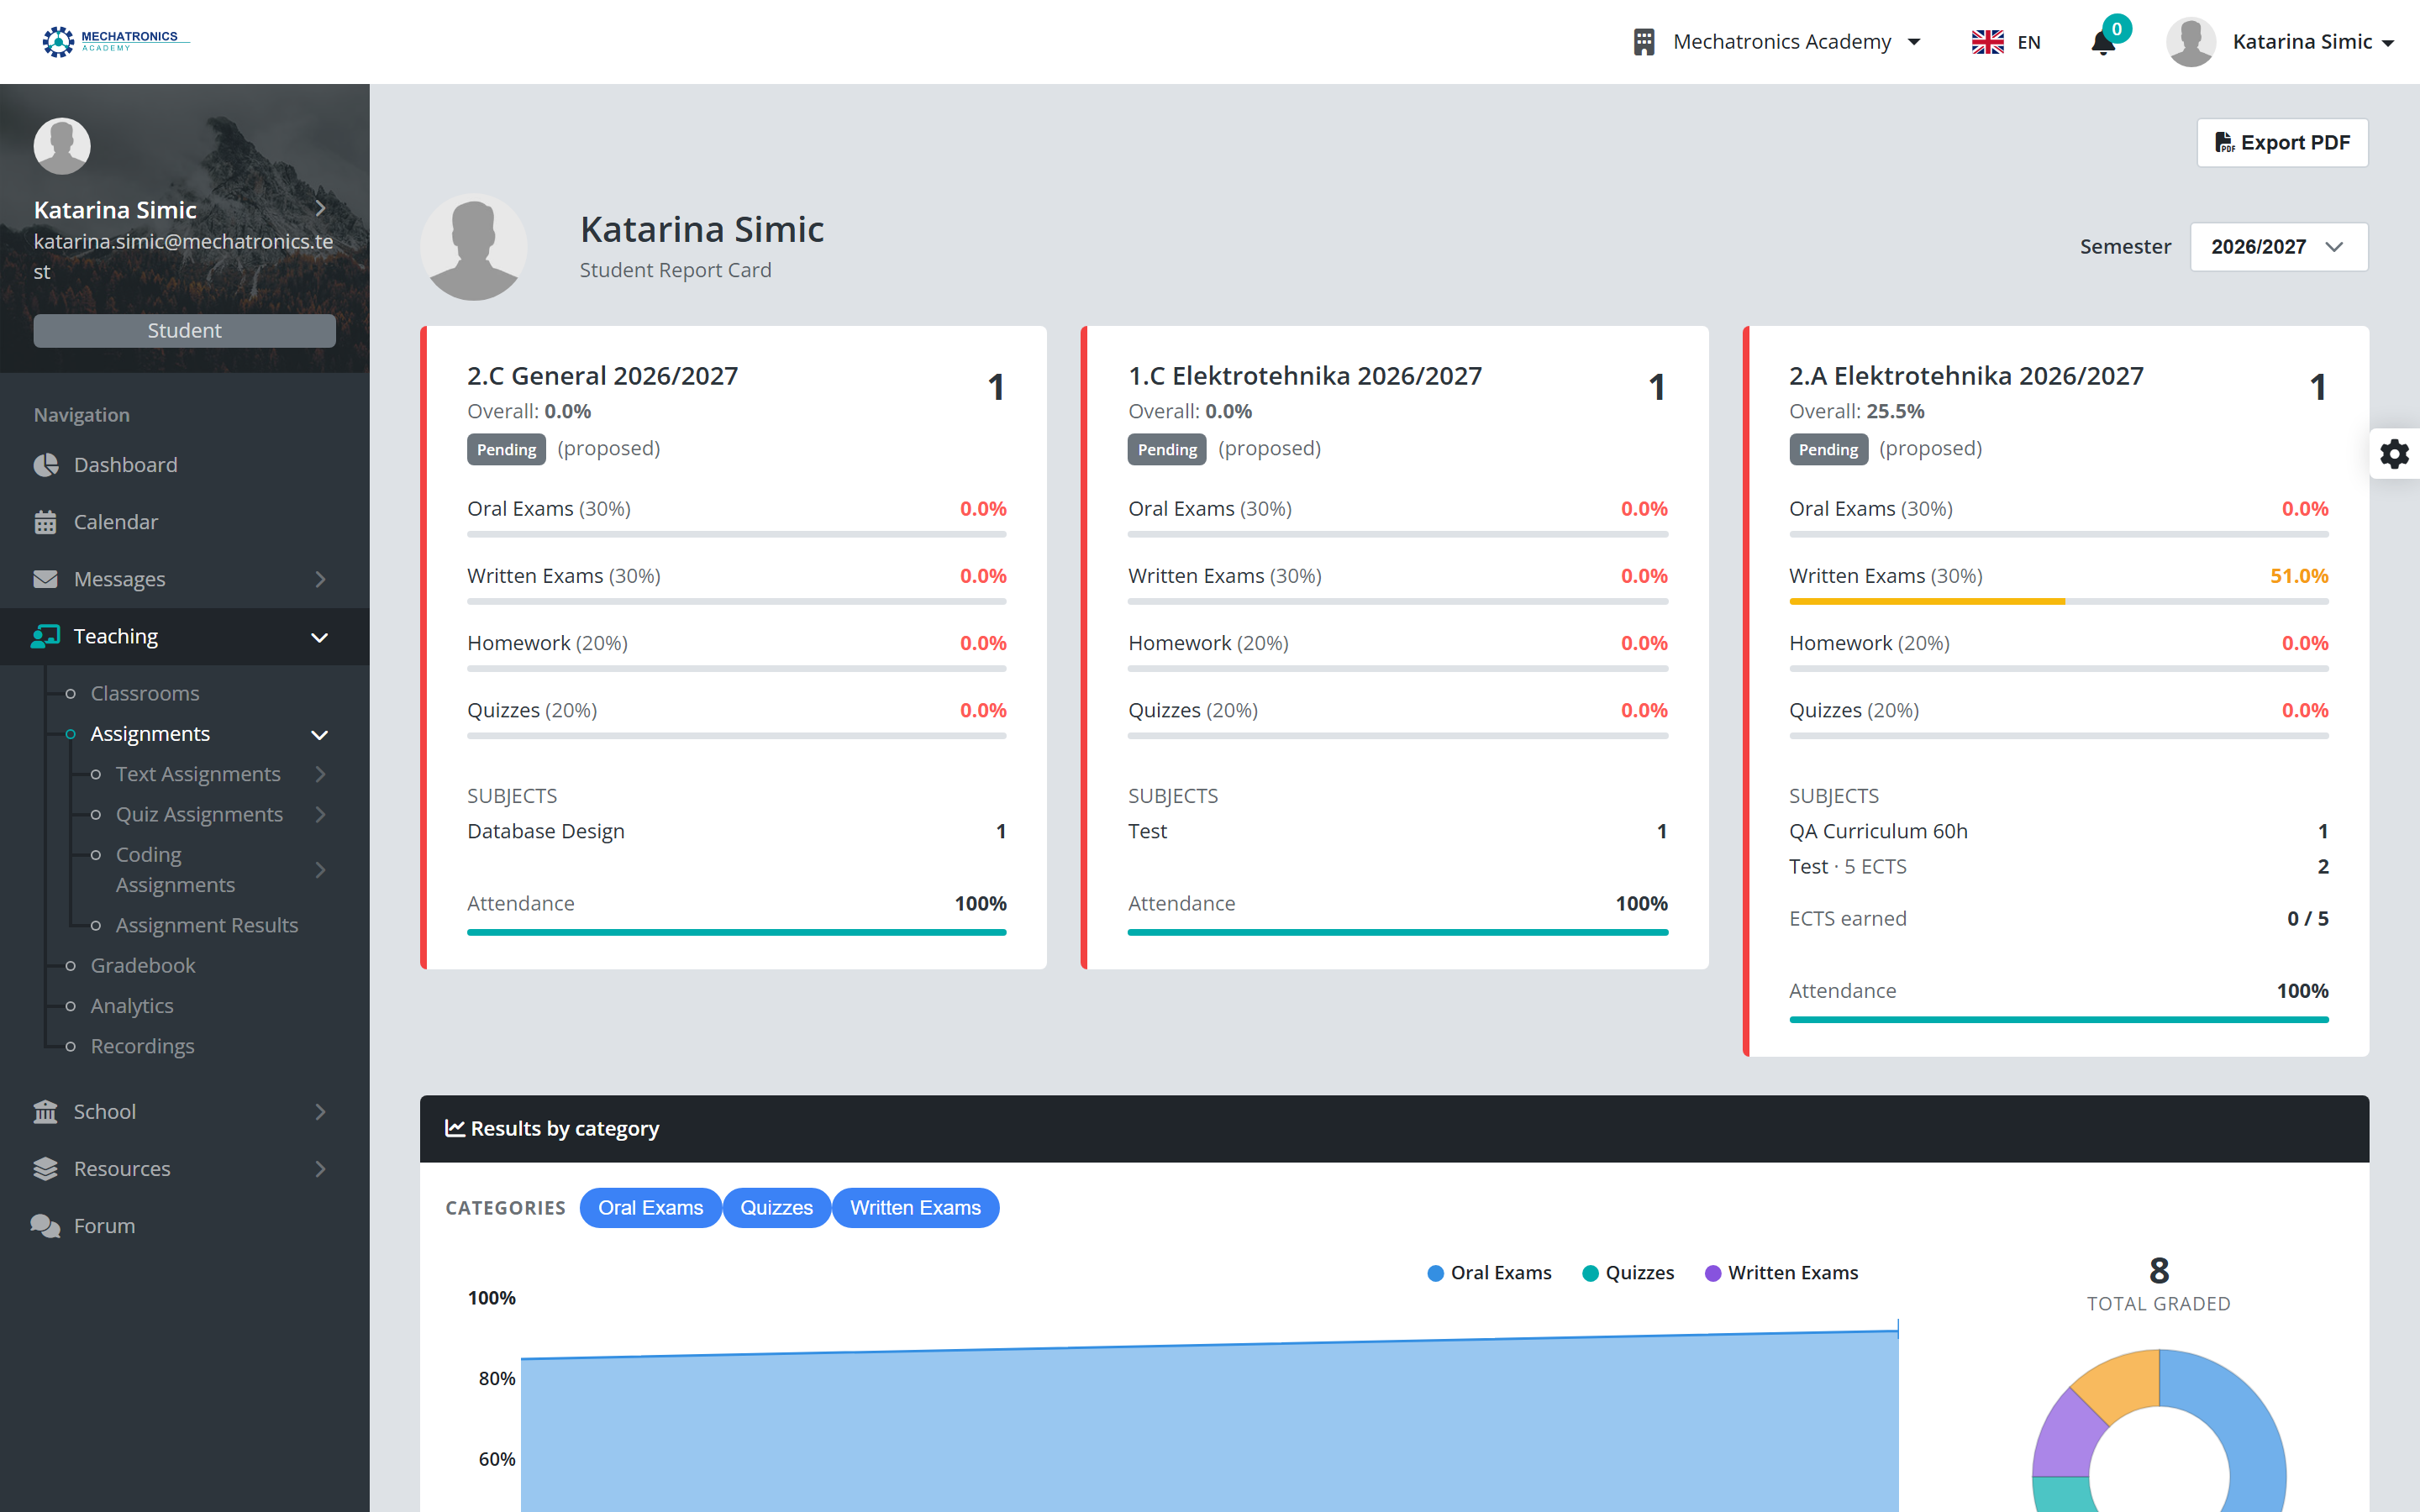Click the 2.A Elektrotehnika 2026/2027 card title
This screenshot has height=1512, width=2420.
tap(1966, 376)
